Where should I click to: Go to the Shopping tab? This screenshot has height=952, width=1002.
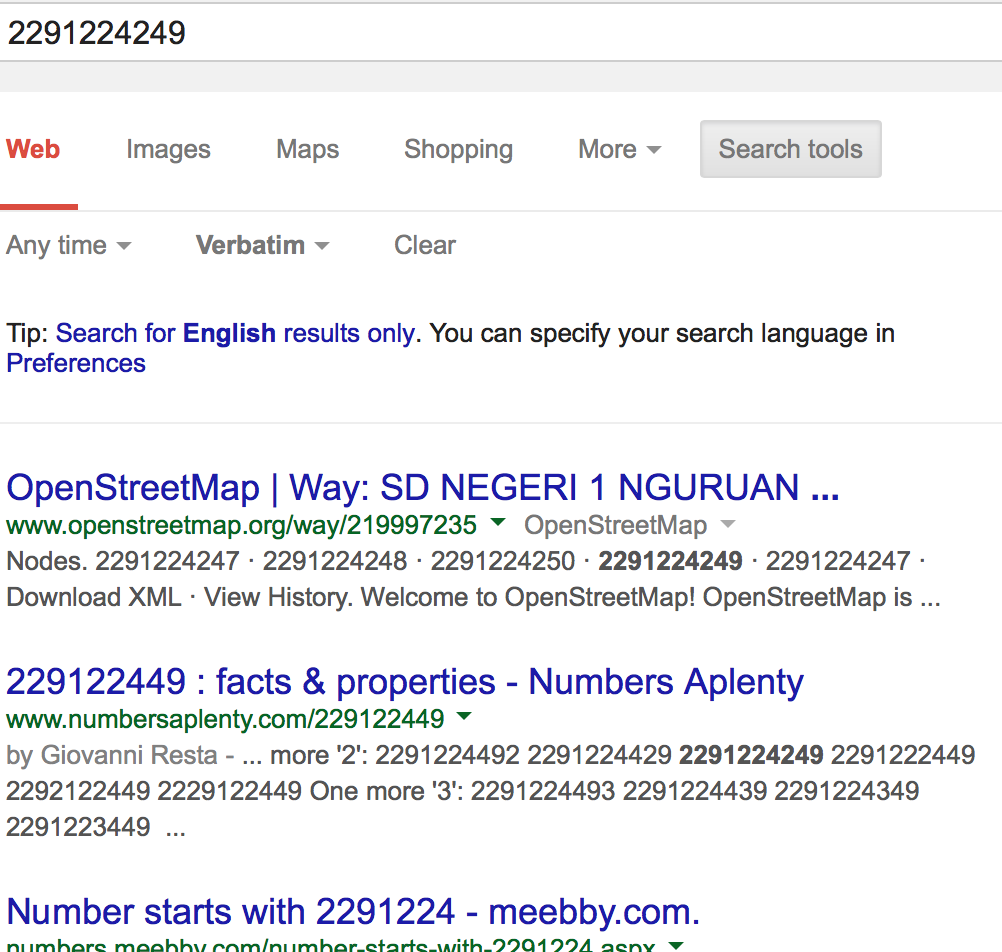click(458, 150)
